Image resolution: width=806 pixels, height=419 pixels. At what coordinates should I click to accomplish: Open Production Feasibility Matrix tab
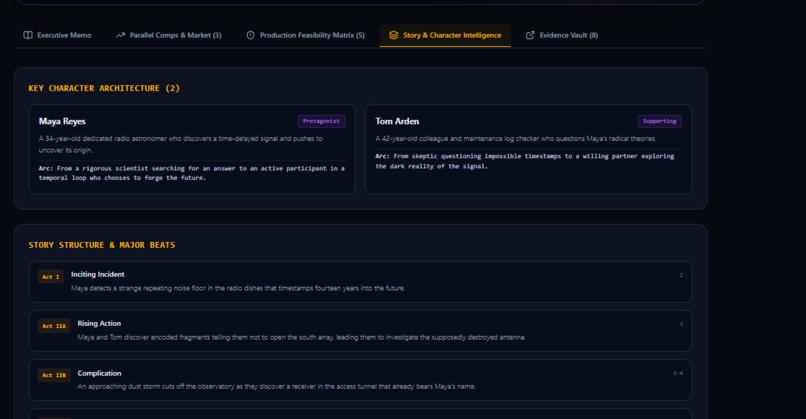tap(305, 35)
